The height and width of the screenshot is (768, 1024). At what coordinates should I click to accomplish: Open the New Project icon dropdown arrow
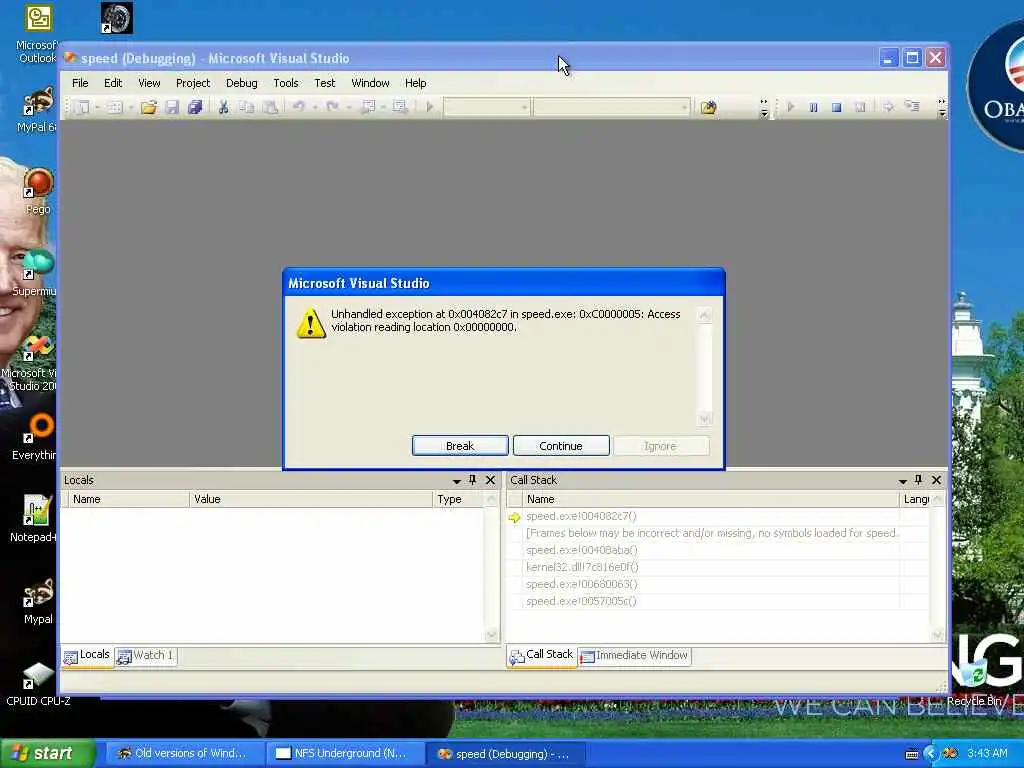point(97,107)
